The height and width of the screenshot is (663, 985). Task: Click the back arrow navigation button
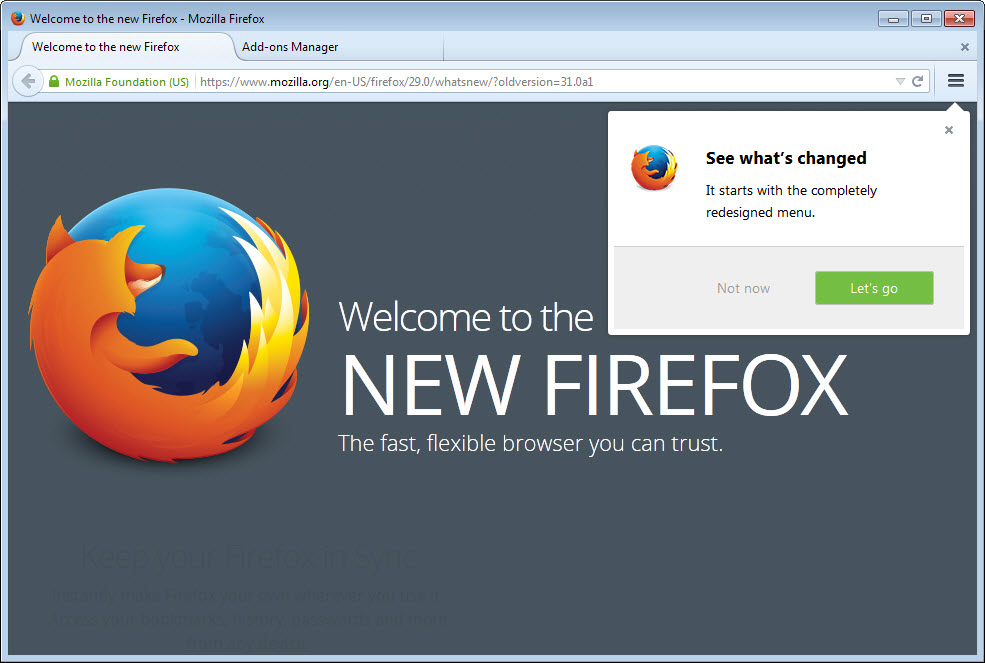28,81
